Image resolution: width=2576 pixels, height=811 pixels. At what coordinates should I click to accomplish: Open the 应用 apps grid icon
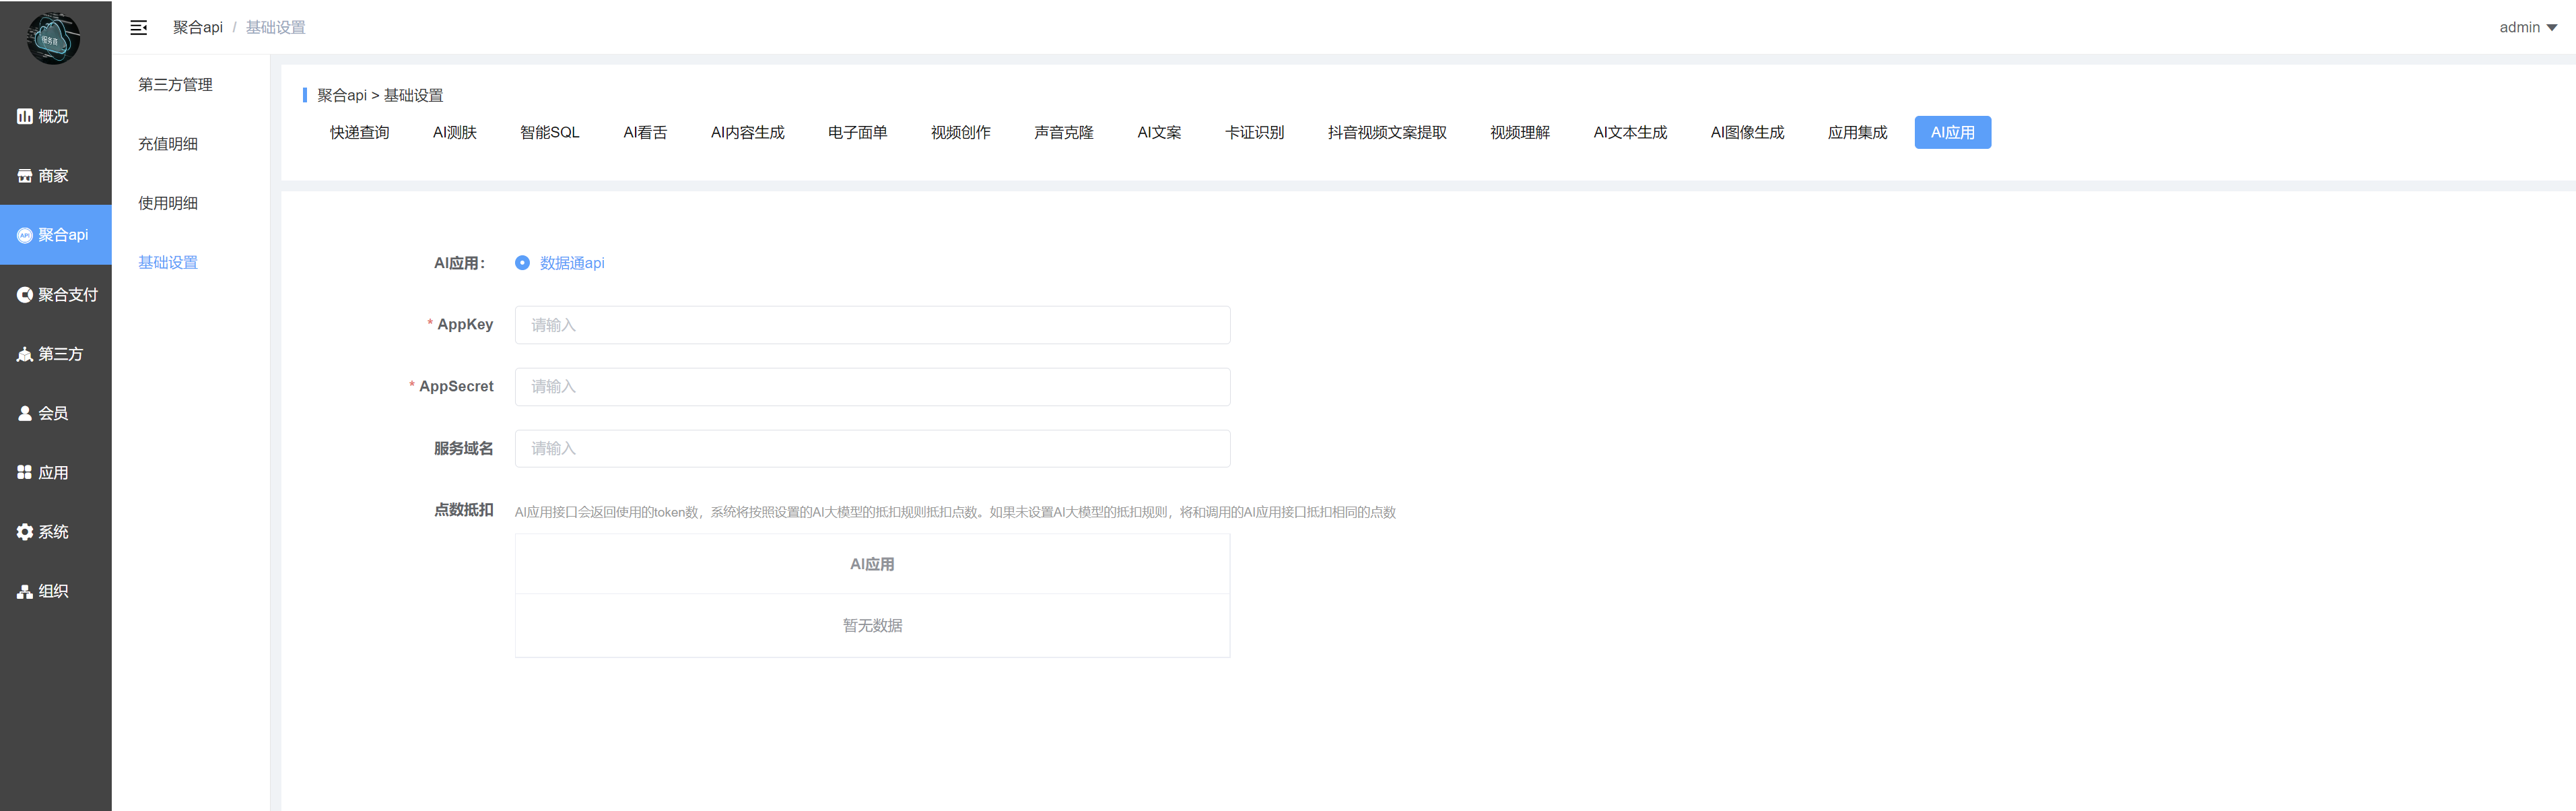(x=25, y=473)
